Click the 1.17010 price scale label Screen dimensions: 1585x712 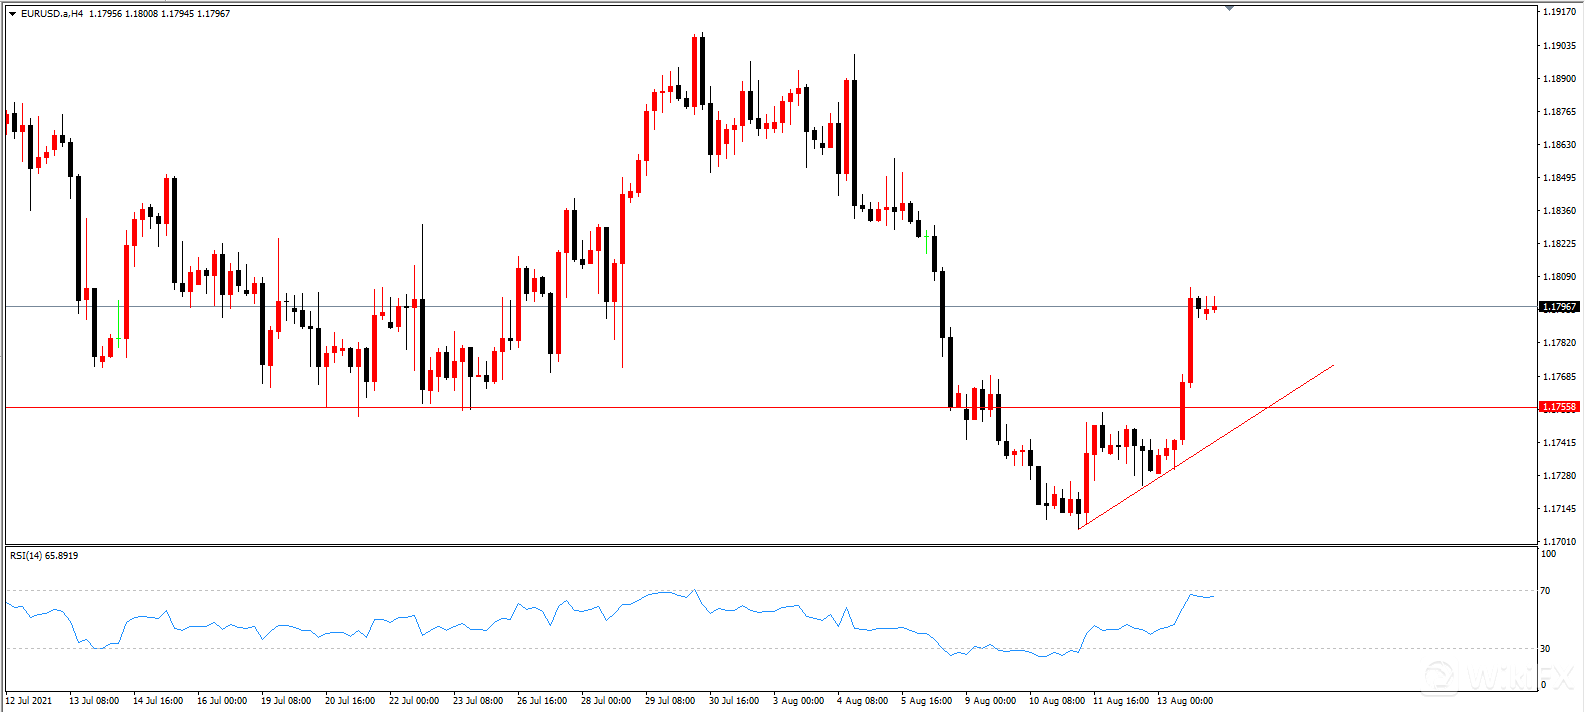1559,541
